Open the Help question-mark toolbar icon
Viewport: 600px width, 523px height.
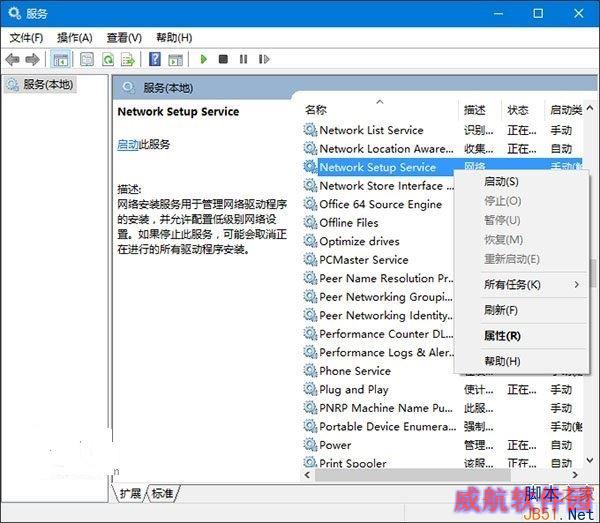click(155, 59)
